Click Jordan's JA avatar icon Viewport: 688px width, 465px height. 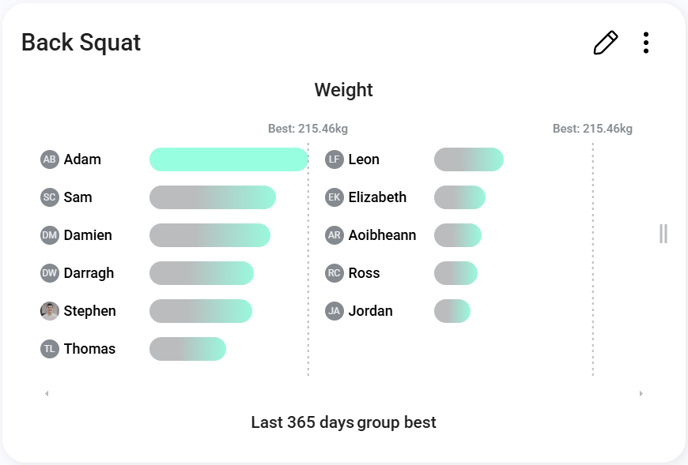[x=335, y=311]
